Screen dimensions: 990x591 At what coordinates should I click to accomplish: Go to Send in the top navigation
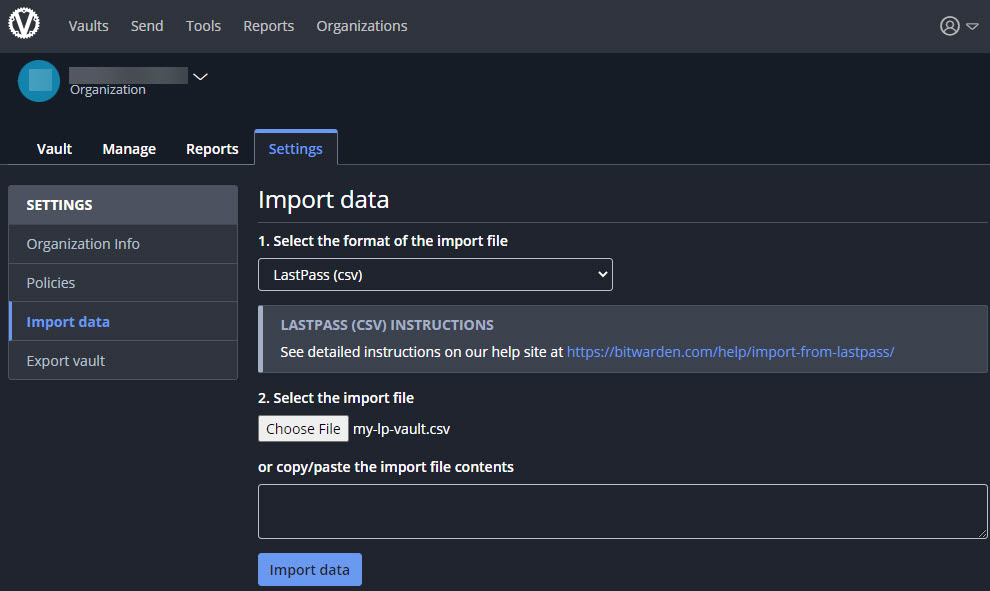point(147,26)
